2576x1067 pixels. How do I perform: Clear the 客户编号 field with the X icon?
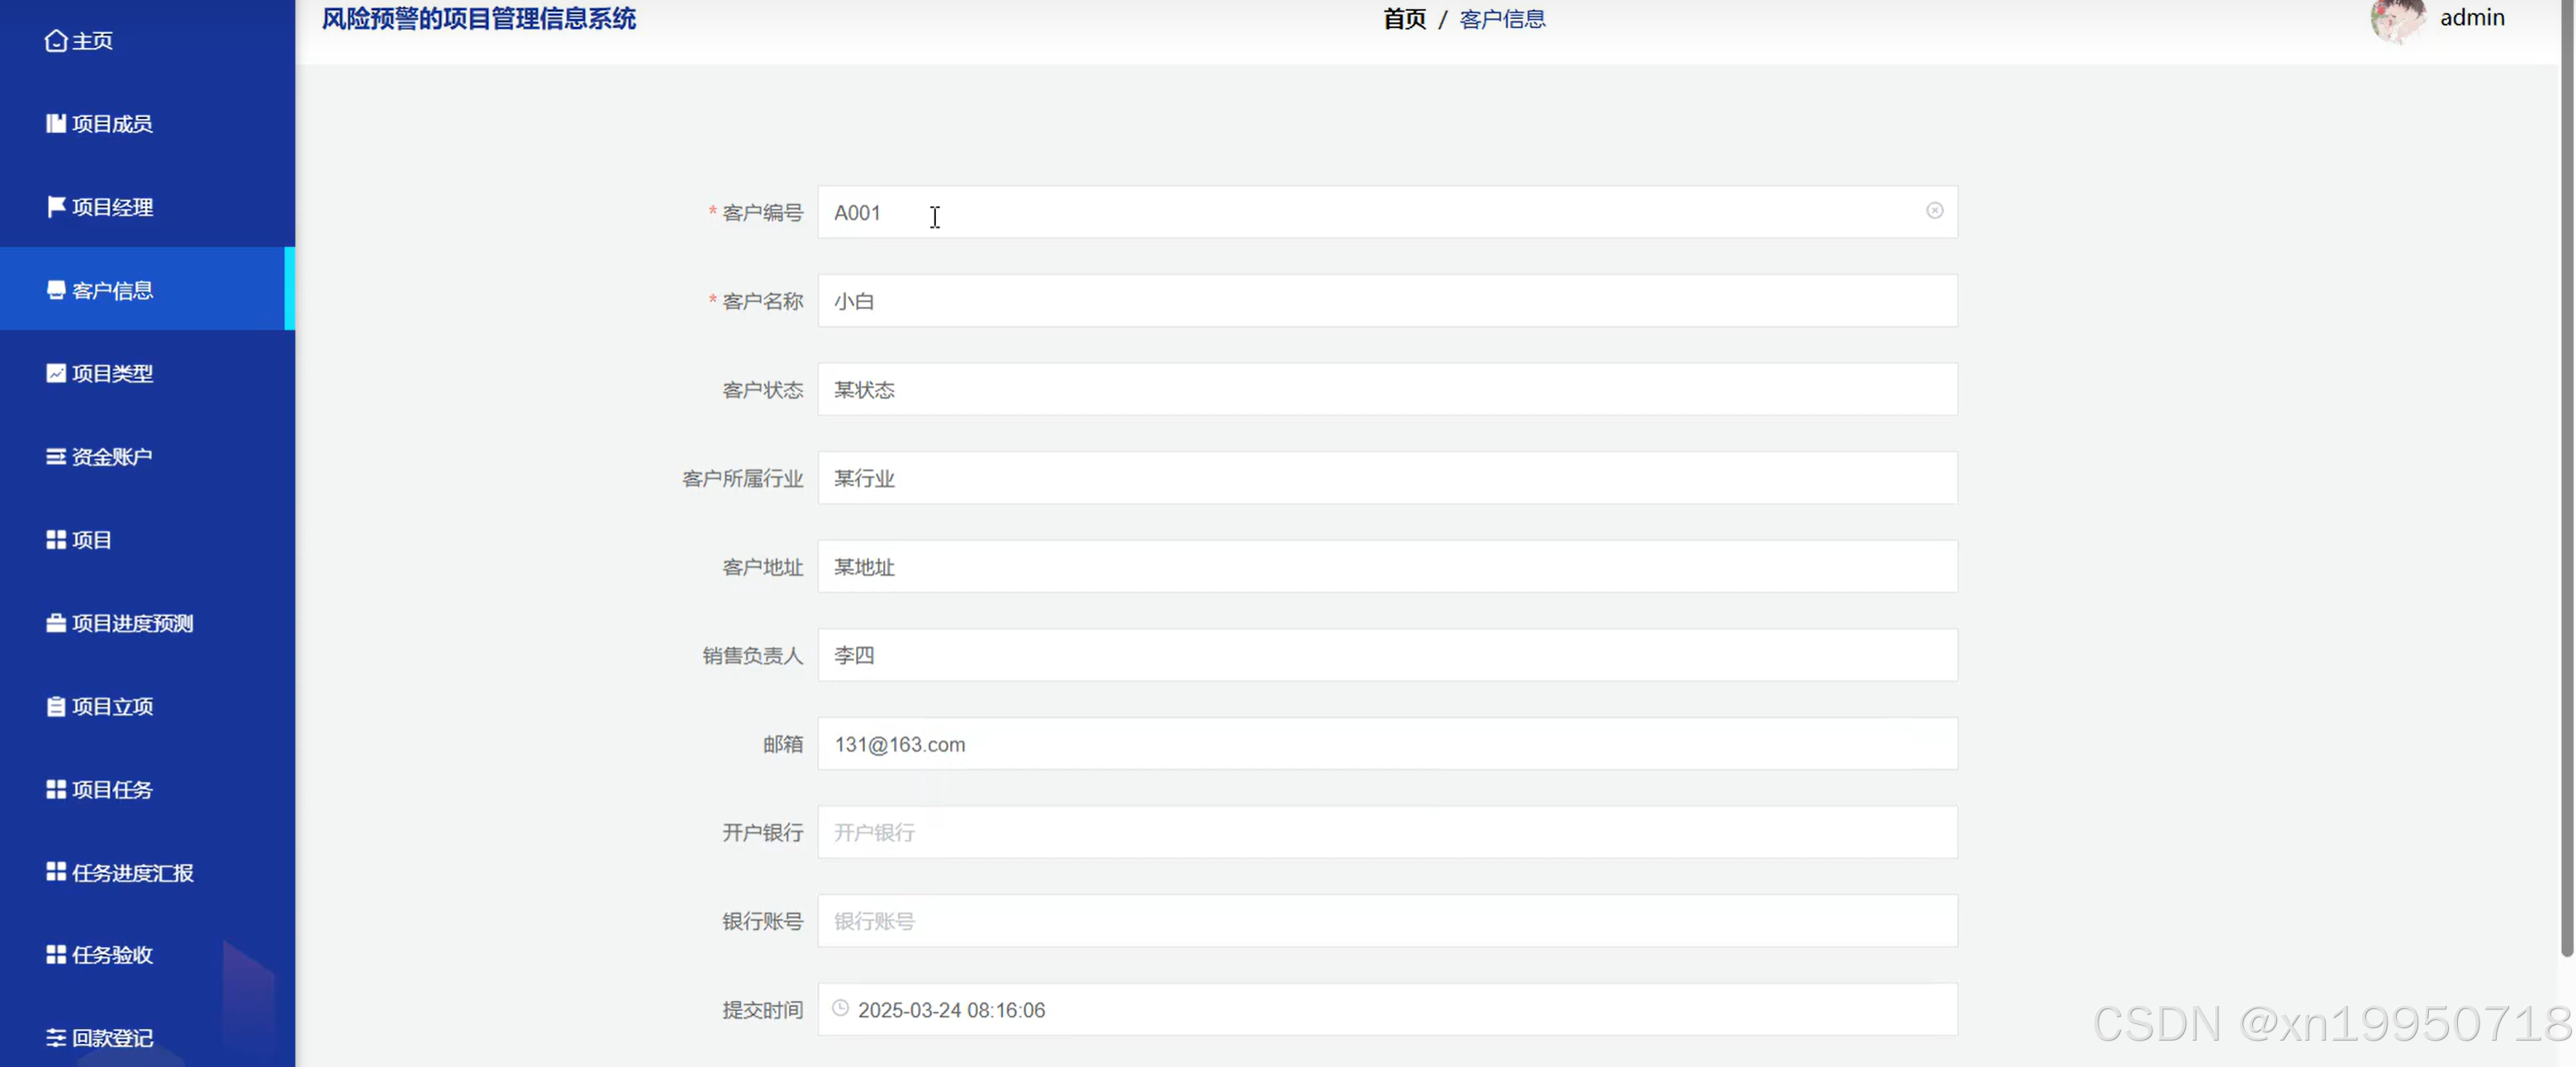[1934, 211]
